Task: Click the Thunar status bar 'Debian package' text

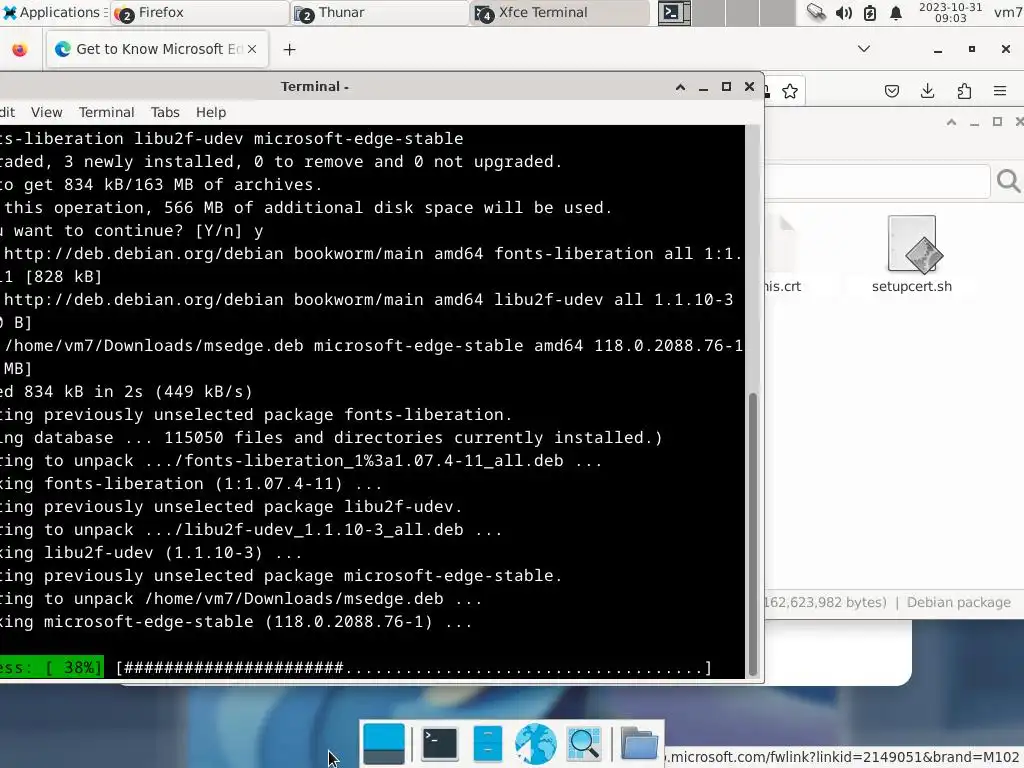Action: point(958,602)
